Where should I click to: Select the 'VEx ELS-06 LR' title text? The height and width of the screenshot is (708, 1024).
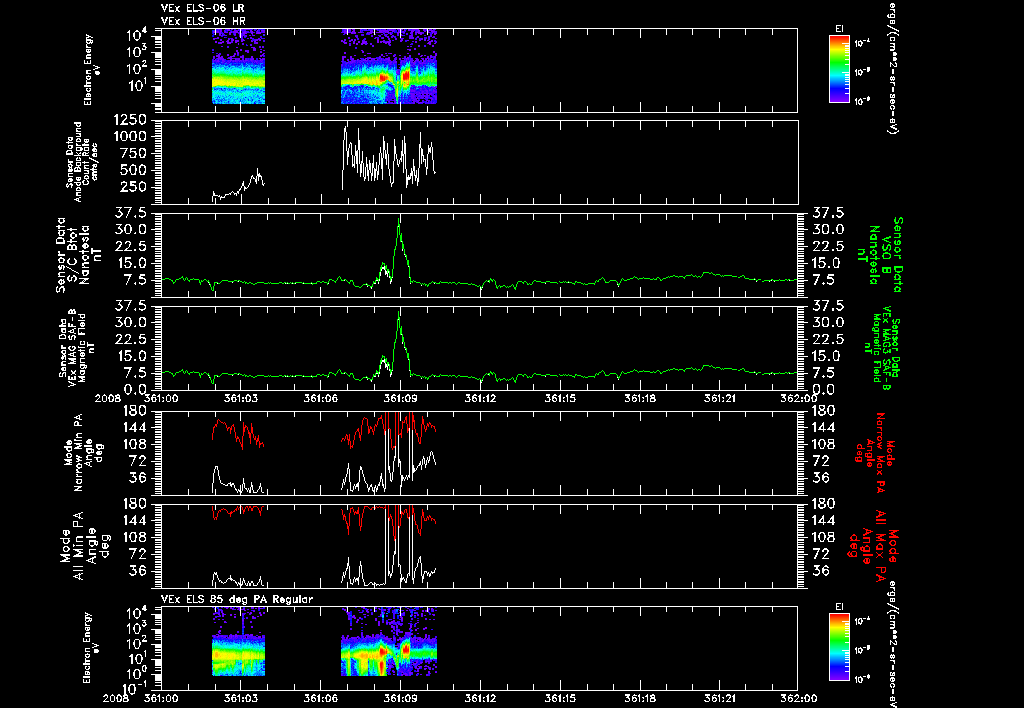(202, 8)
